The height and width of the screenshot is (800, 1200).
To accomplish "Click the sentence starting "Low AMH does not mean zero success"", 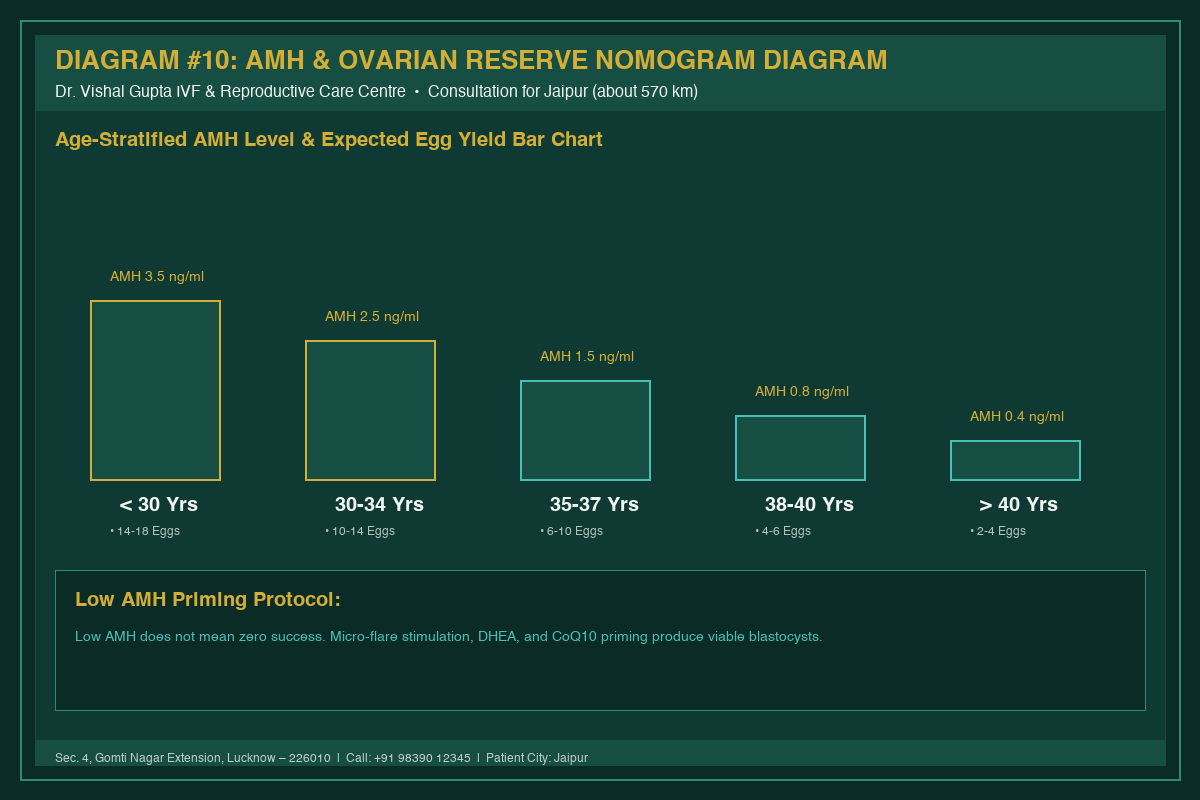I will pyautogui.click(x=449, y=637).
